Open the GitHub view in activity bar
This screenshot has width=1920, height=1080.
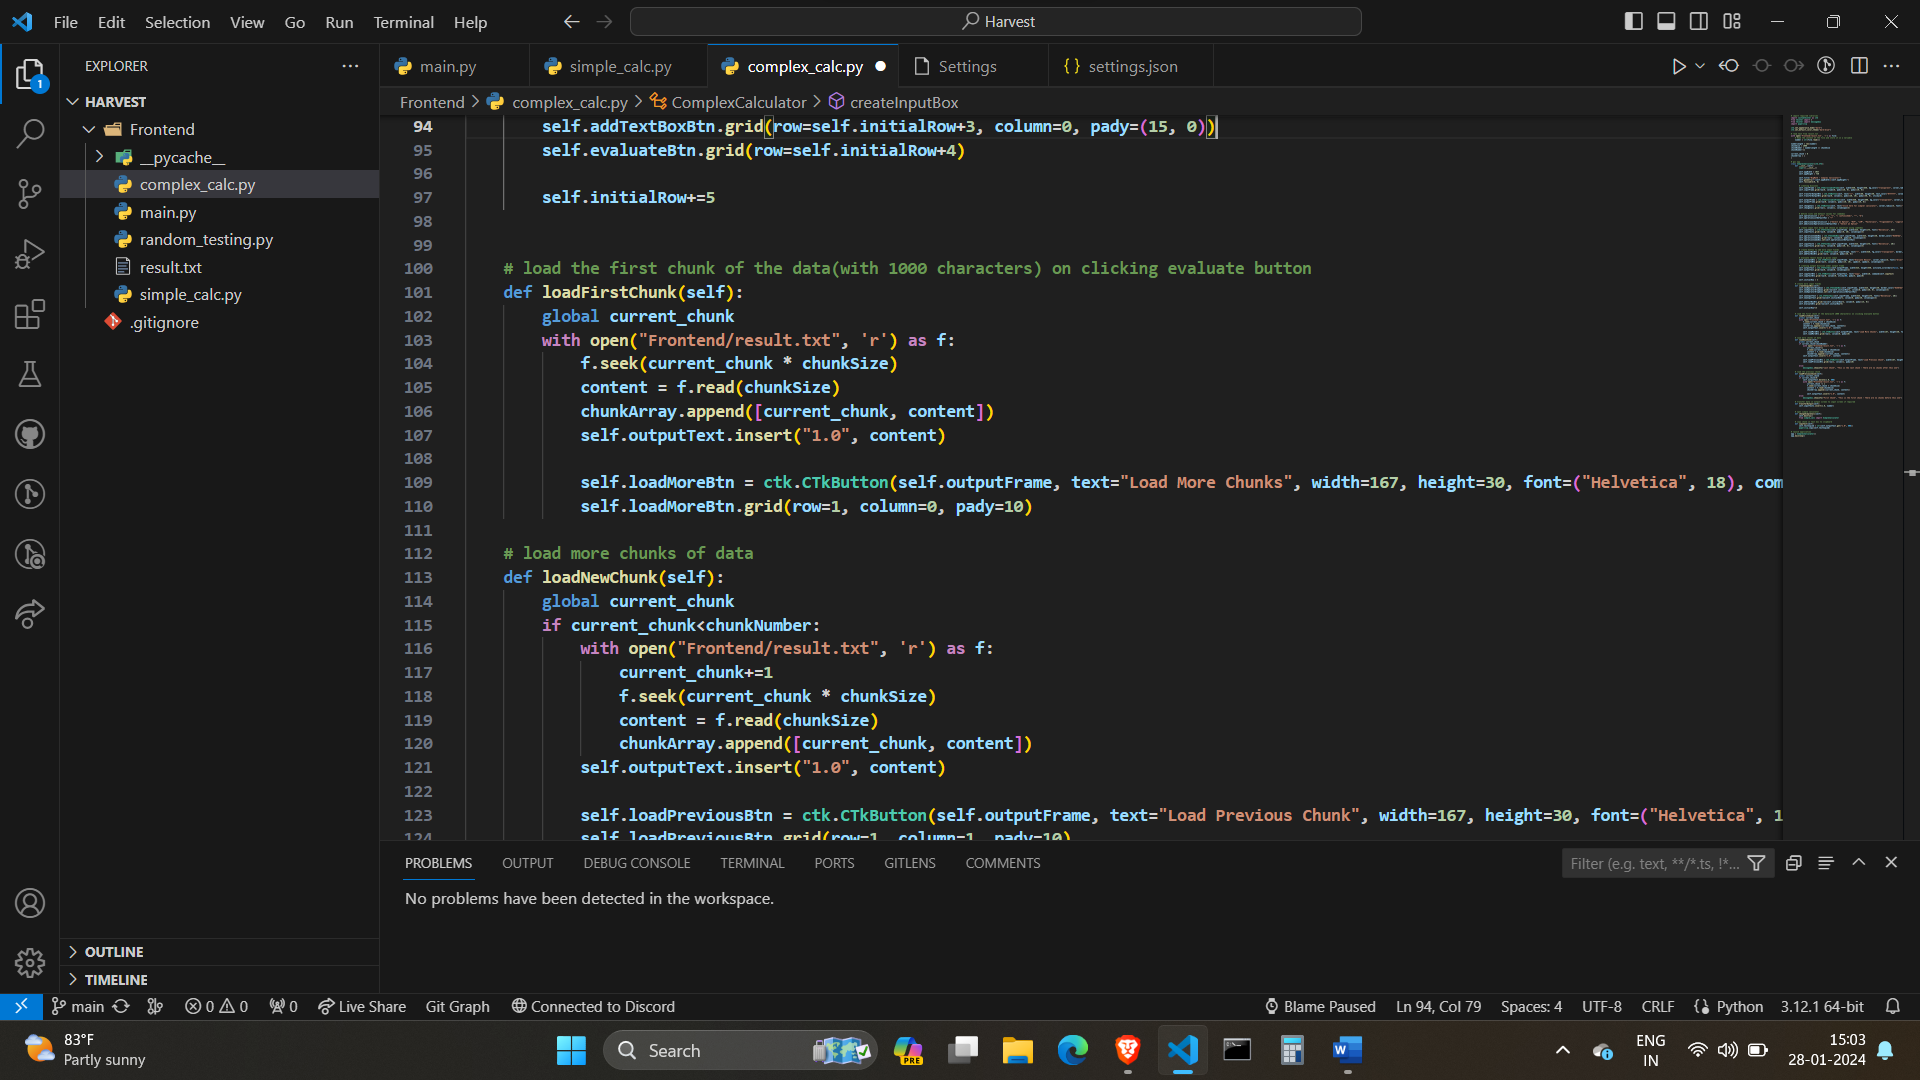(x=30, y=434)
